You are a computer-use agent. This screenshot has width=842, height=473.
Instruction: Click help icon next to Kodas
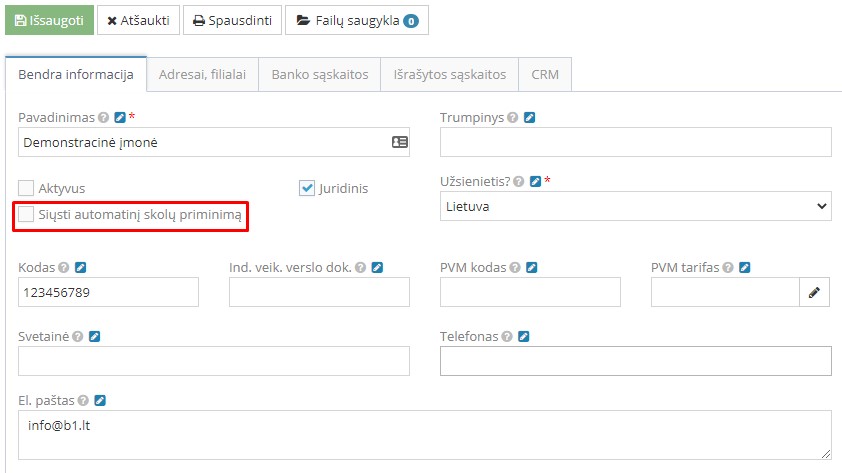click(64, 267)
